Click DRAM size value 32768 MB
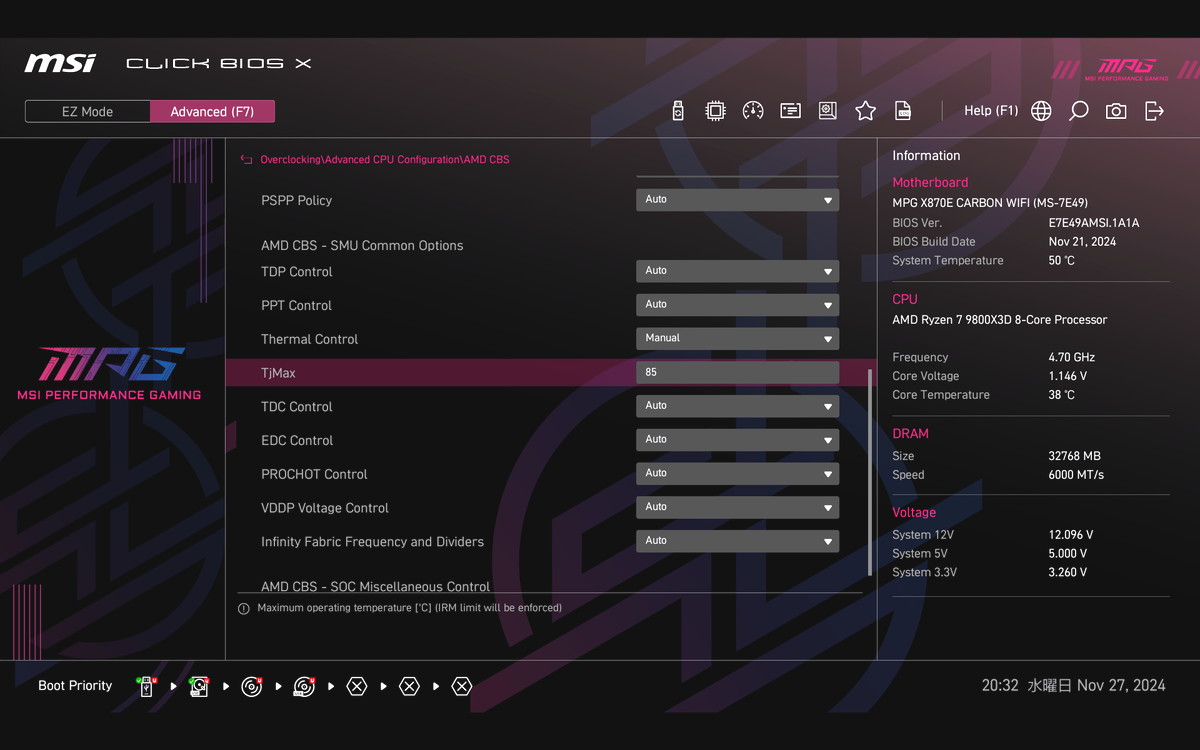1200x750 pixels. tap(1074, 456)
